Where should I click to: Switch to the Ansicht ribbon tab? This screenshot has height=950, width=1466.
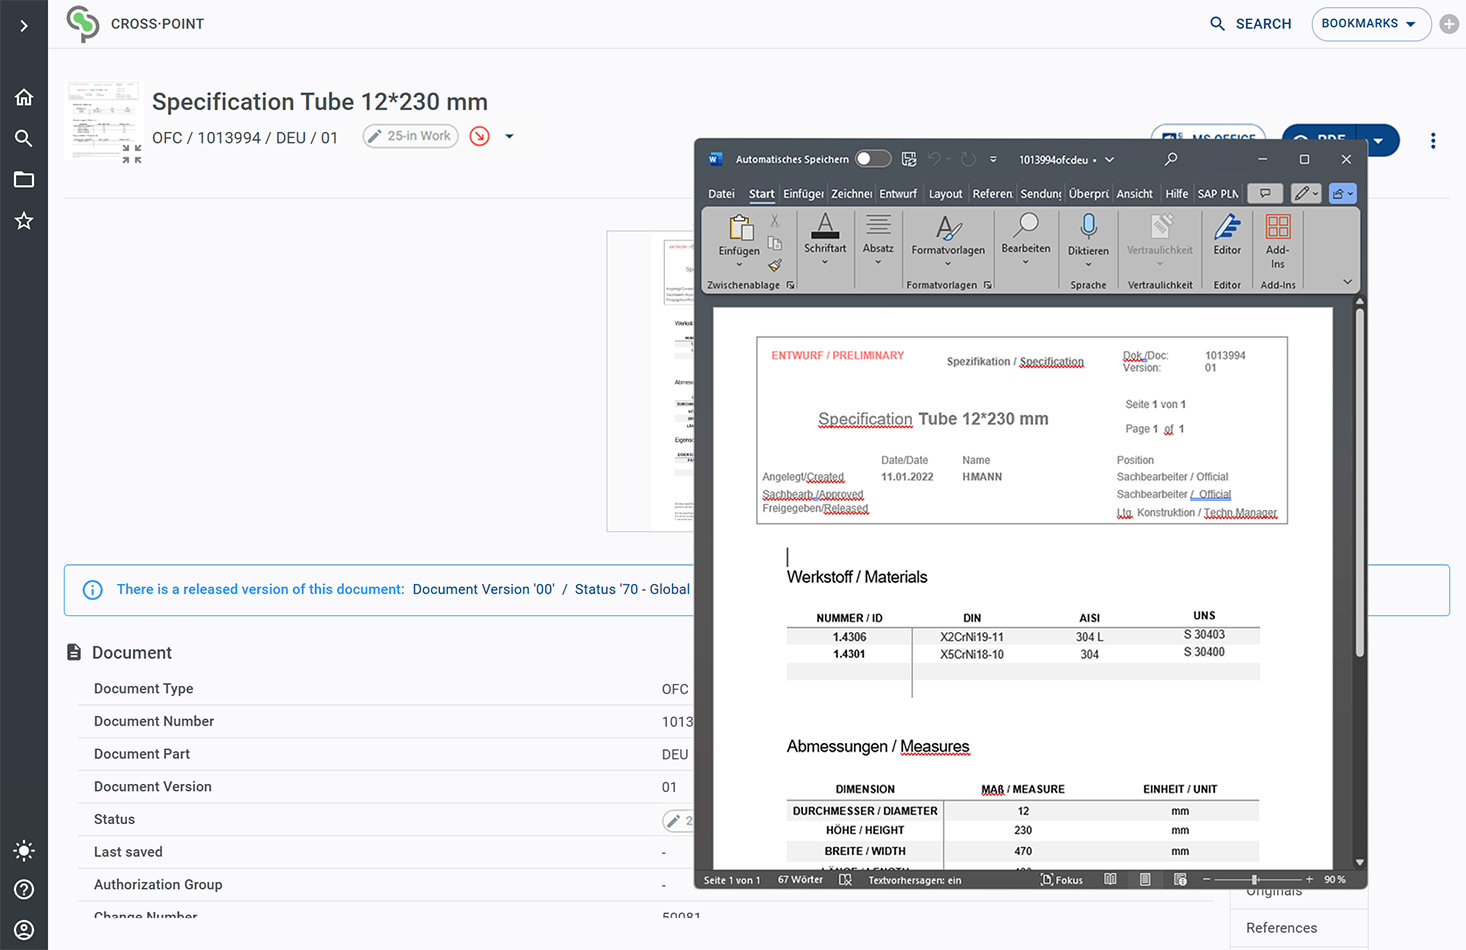point(1135,194)
